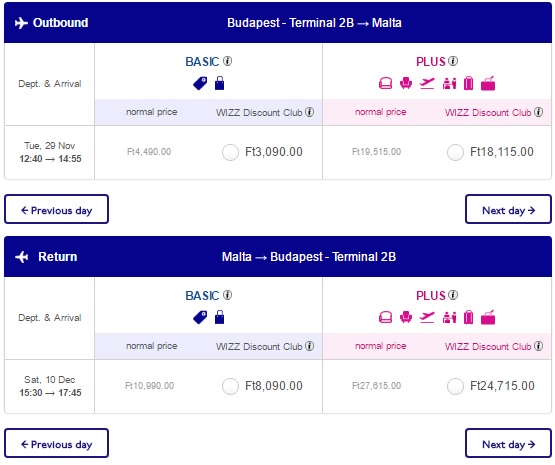
Task: Click the return PLUS WIZZ Discount Club info icon
Action: pyautogui.click(x=538, y=346)
